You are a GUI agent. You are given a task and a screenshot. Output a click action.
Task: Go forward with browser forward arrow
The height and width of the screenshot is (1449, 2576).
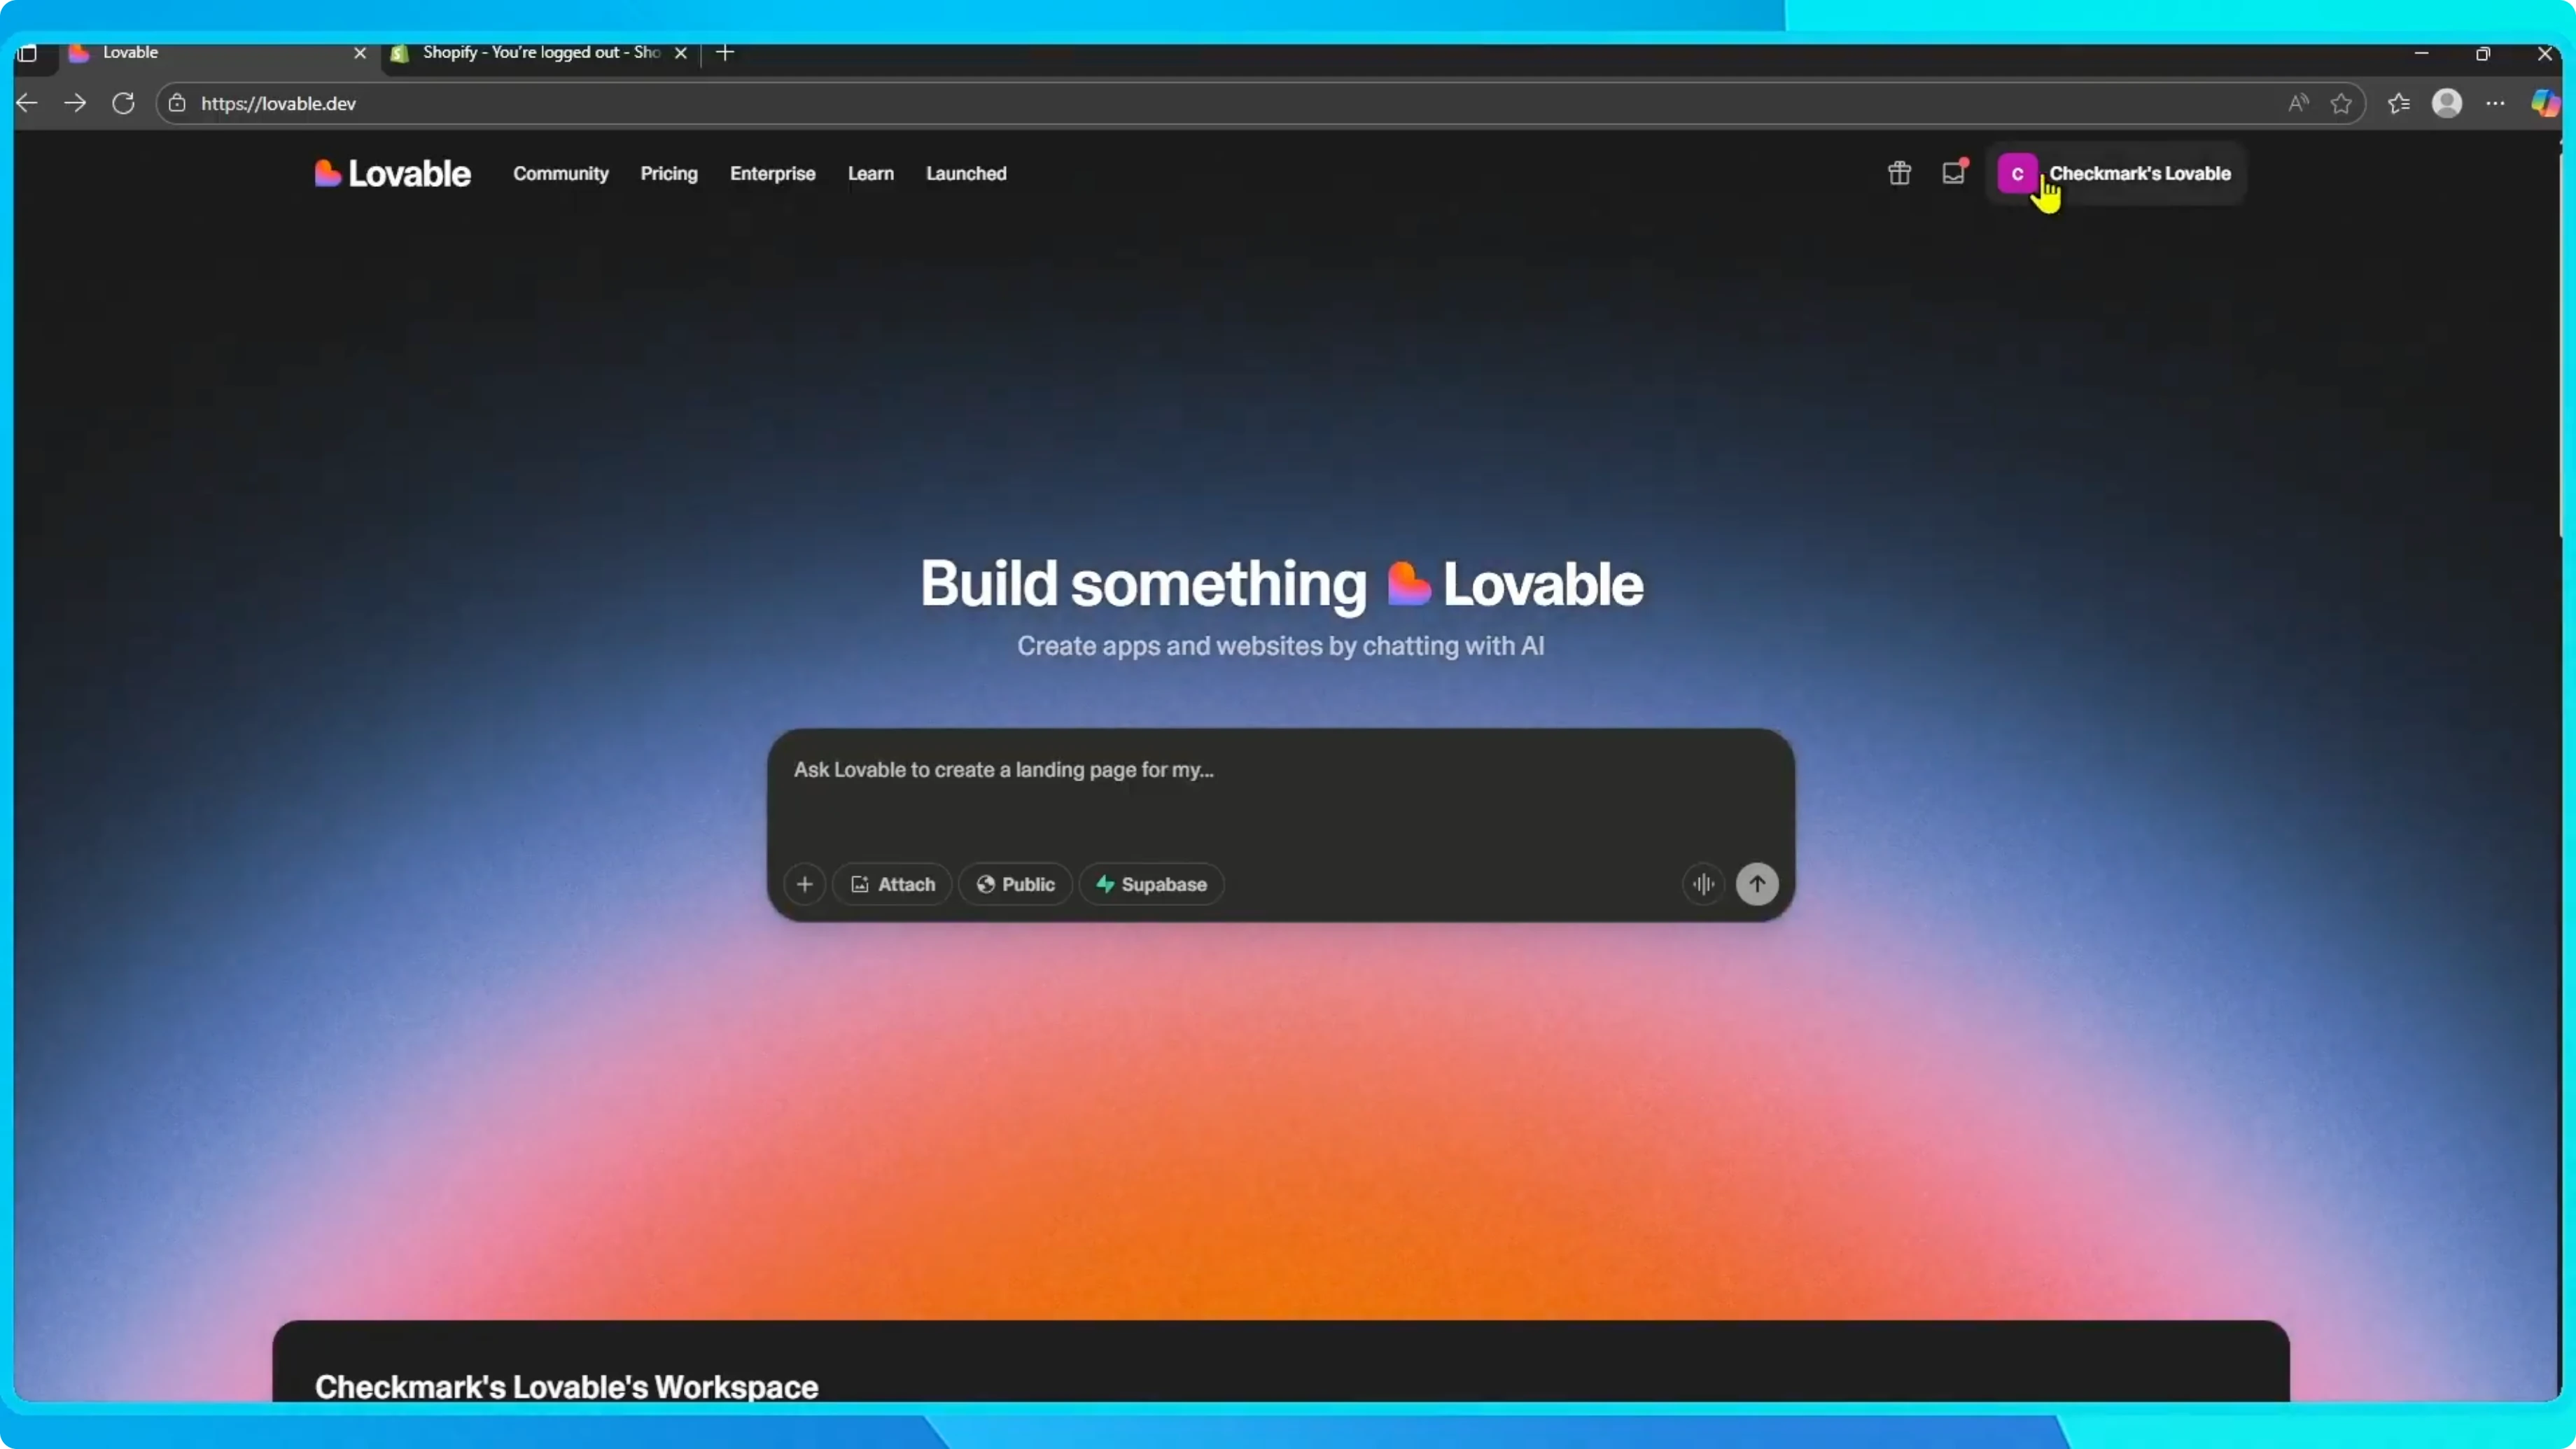coord(75,103)
